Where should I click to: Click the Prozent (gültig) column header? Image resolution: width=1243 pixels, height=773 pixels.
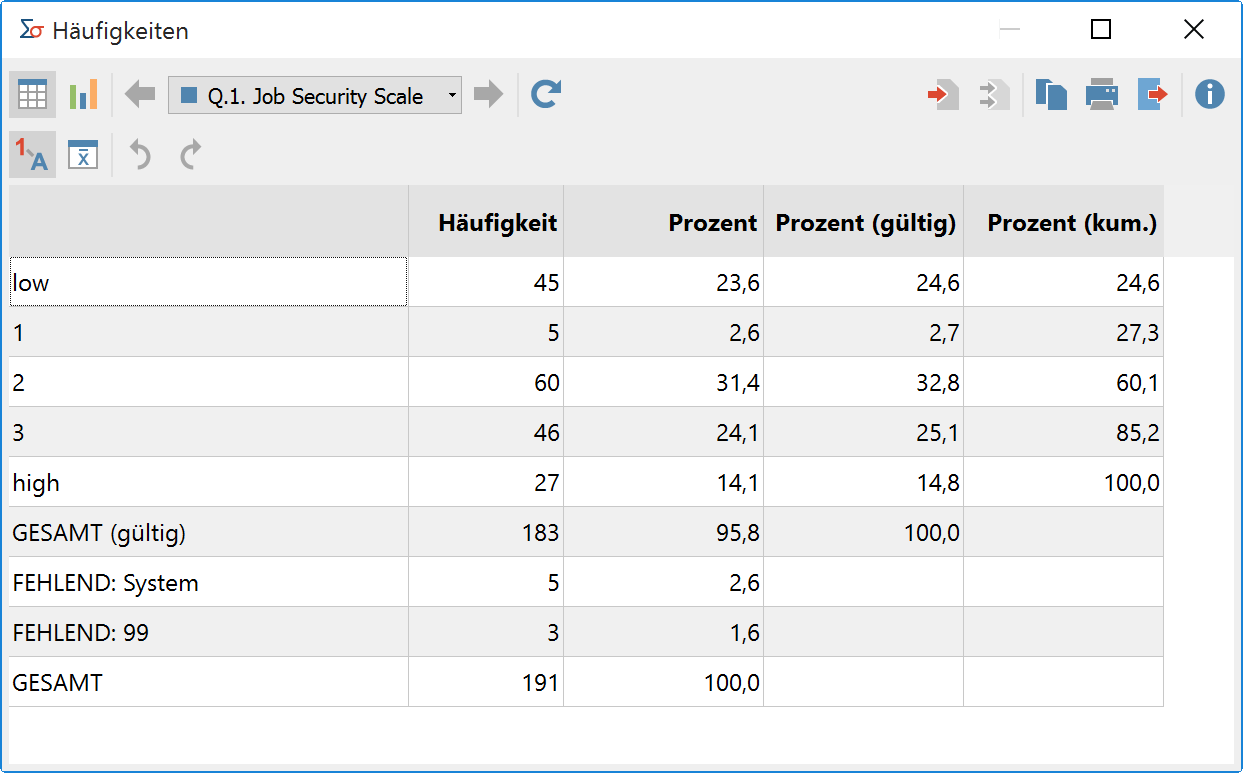click(x=864, y=221)
